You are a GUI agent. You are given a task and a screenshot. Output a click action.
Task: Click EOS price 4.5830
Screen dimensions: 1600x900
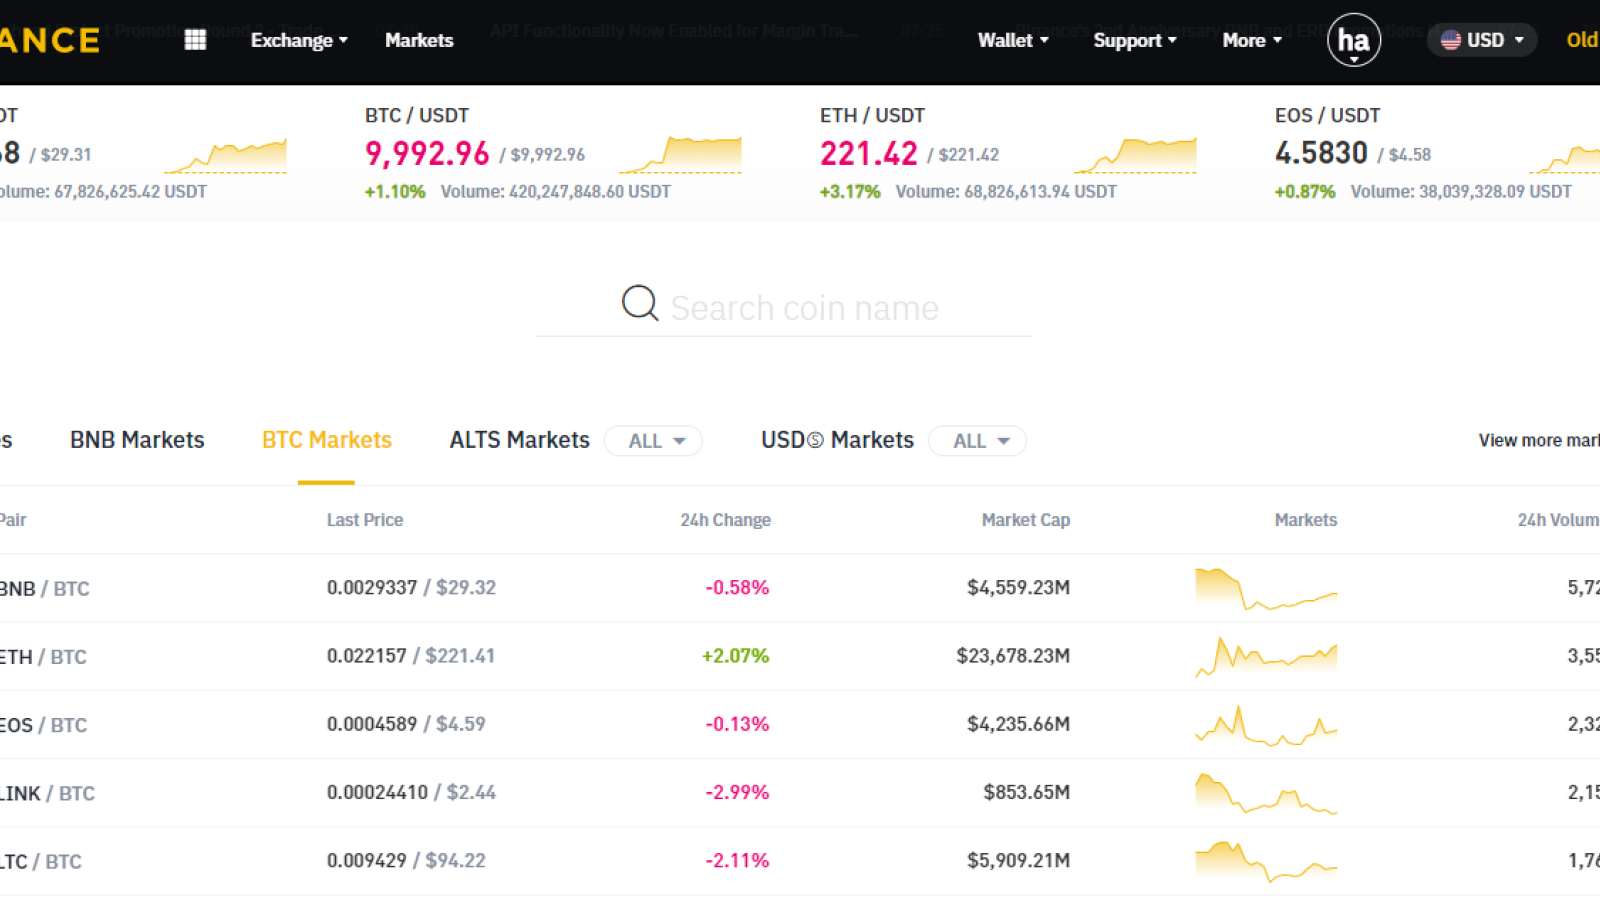[x=1321, y=153]
